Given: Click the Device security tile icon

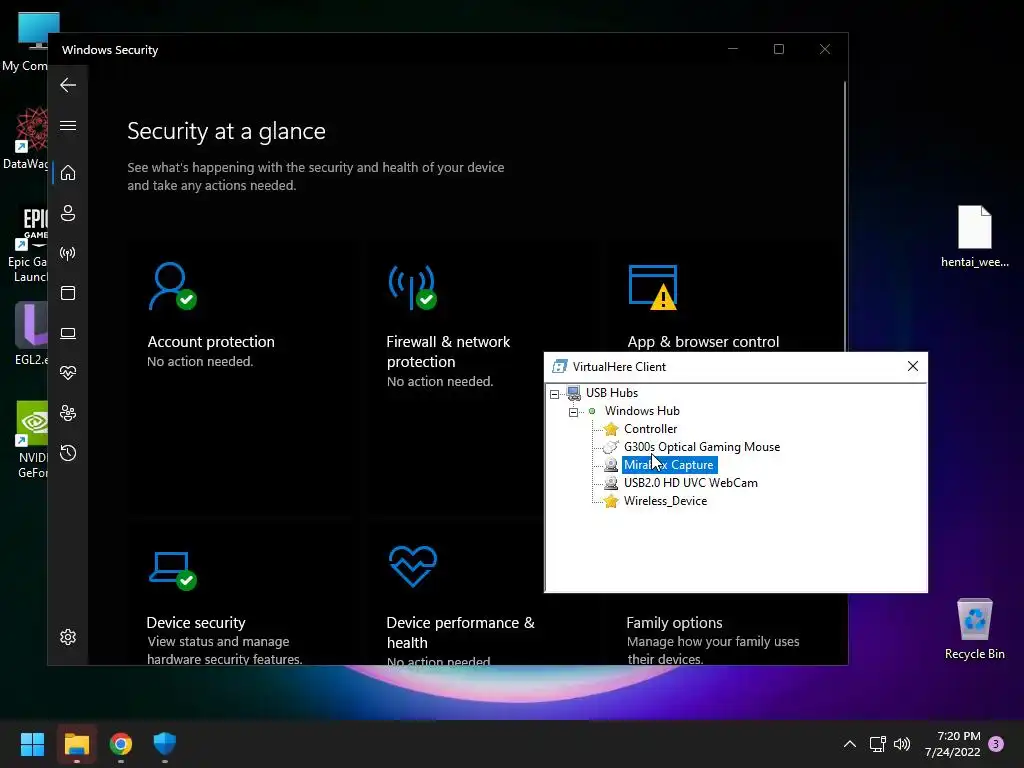Looking at the screenshot, I should (x=172, y=571).
